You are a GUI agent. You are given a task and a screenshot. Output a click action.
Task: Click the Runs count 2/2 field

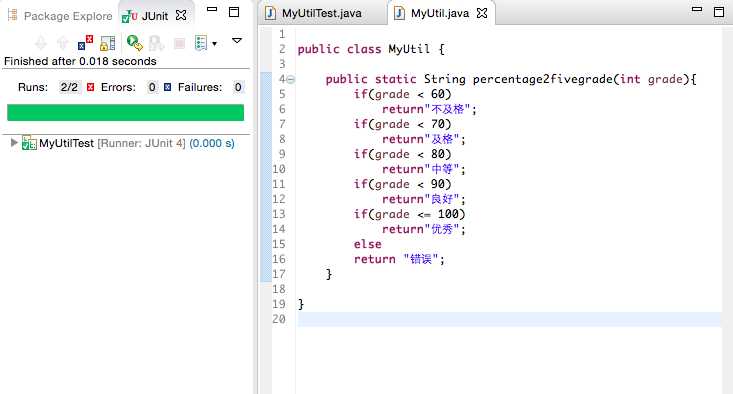(69, 87)
